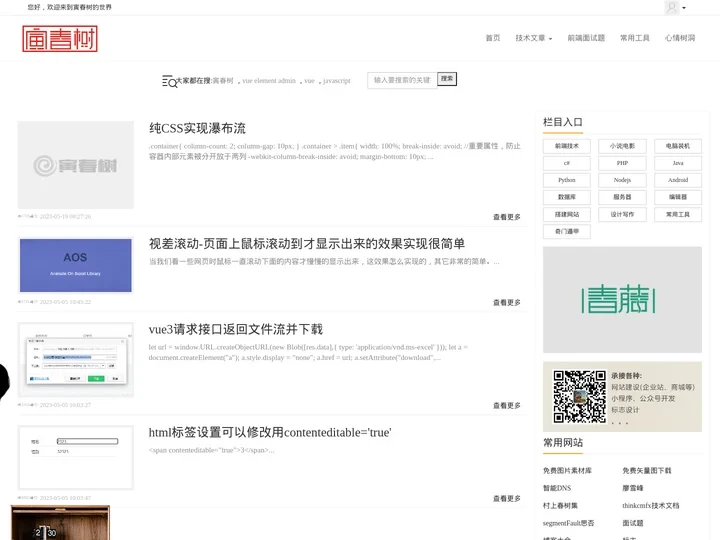Click the wooden cabinet video thumbnail
This screenshot has height=540, width=720.
pyautogui.click(x=60, y=523)
